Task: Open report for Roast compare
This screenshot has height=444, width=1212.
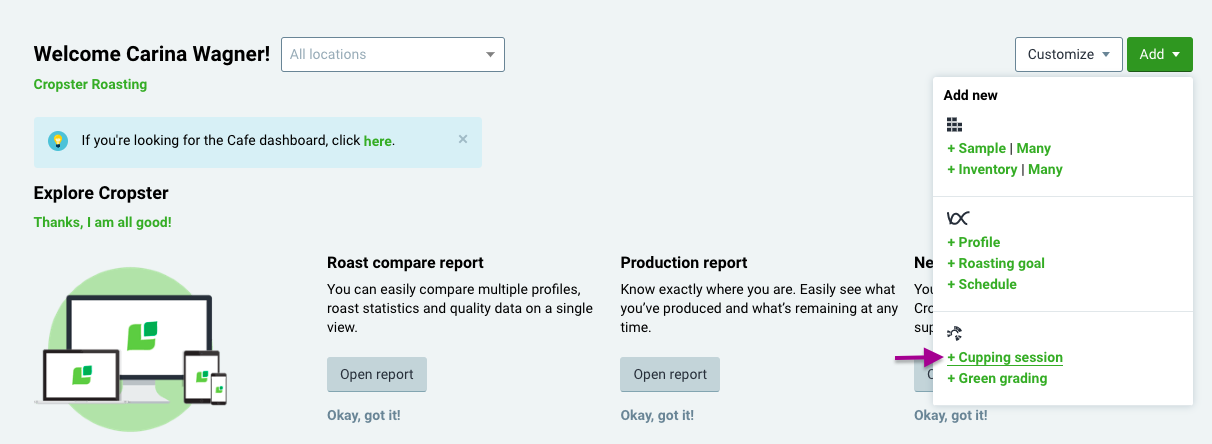Action: pyautogui.click(x=377, y=375)
